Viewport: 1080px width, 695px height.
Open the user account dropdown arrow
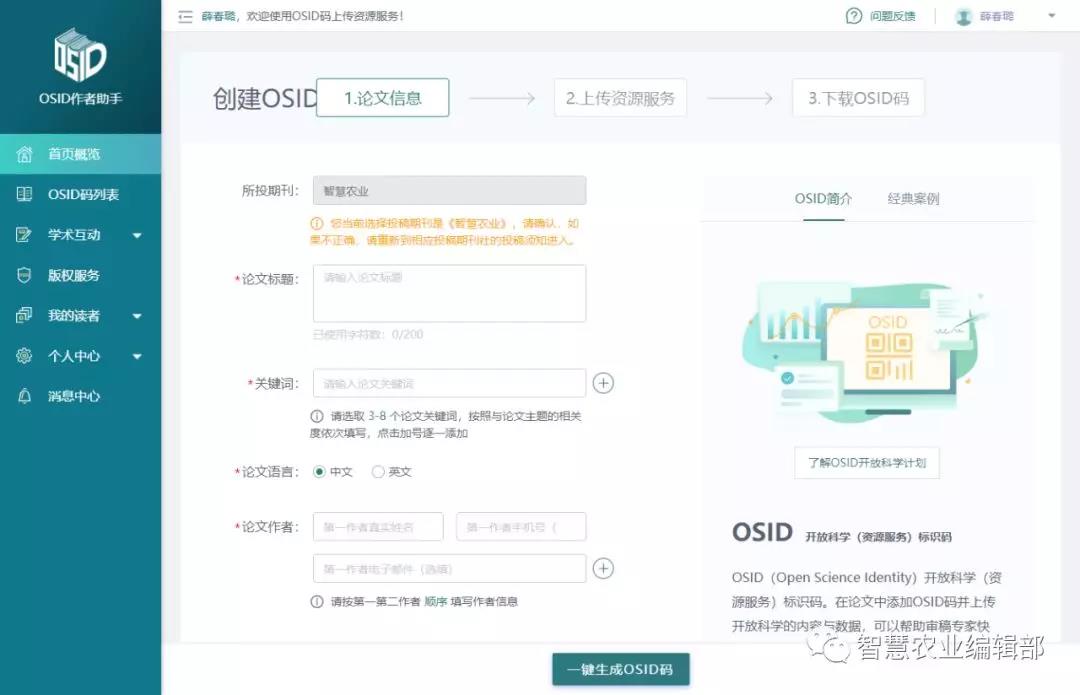click(x=1051, y=16)
